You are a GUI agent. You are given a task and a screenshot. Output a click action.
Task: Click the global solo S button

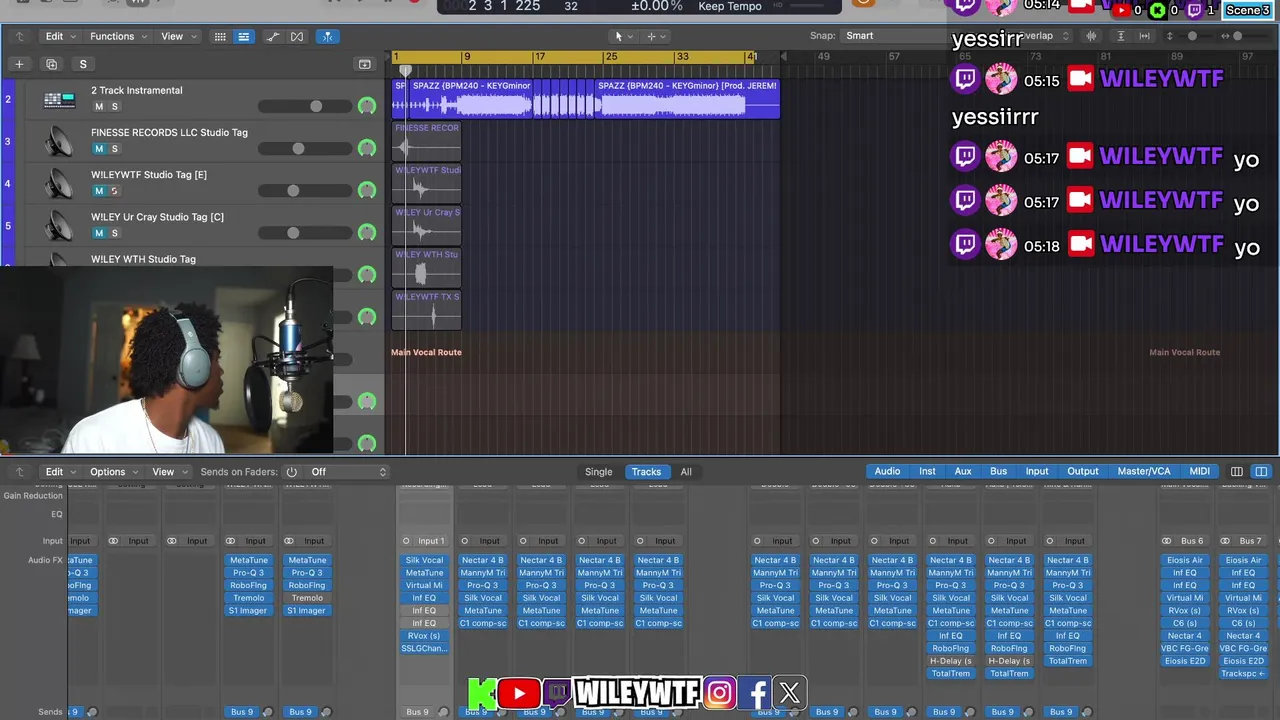83,64
